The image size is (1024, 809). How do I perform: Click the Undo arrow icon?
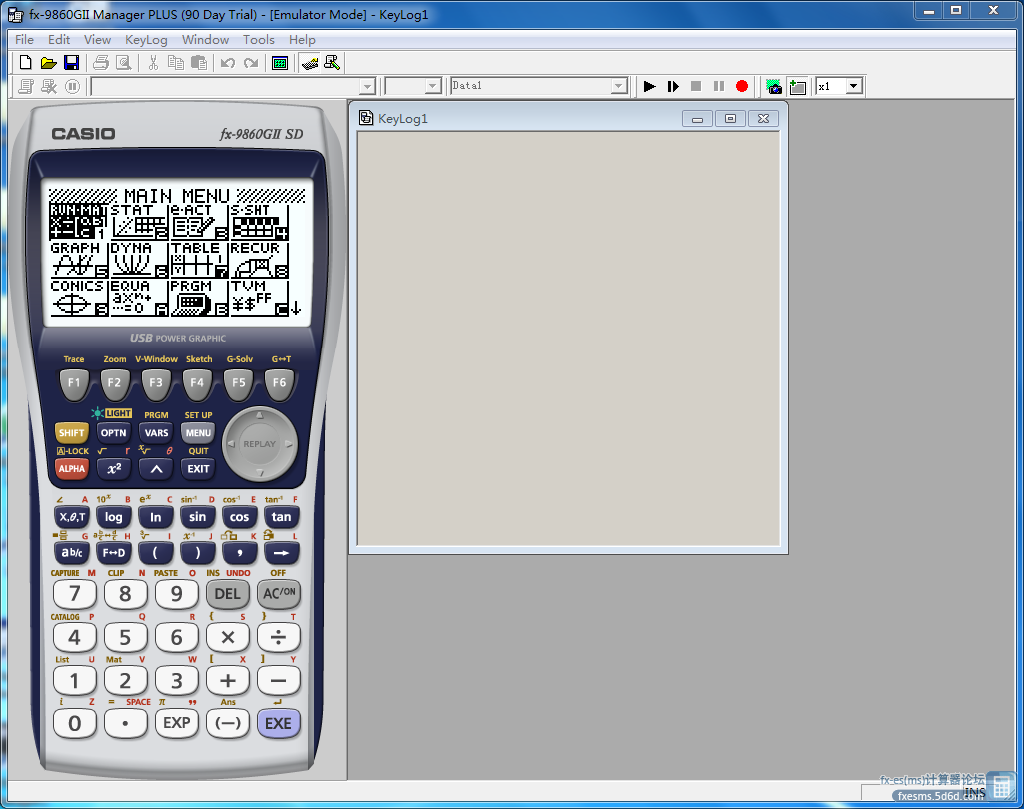227,63
